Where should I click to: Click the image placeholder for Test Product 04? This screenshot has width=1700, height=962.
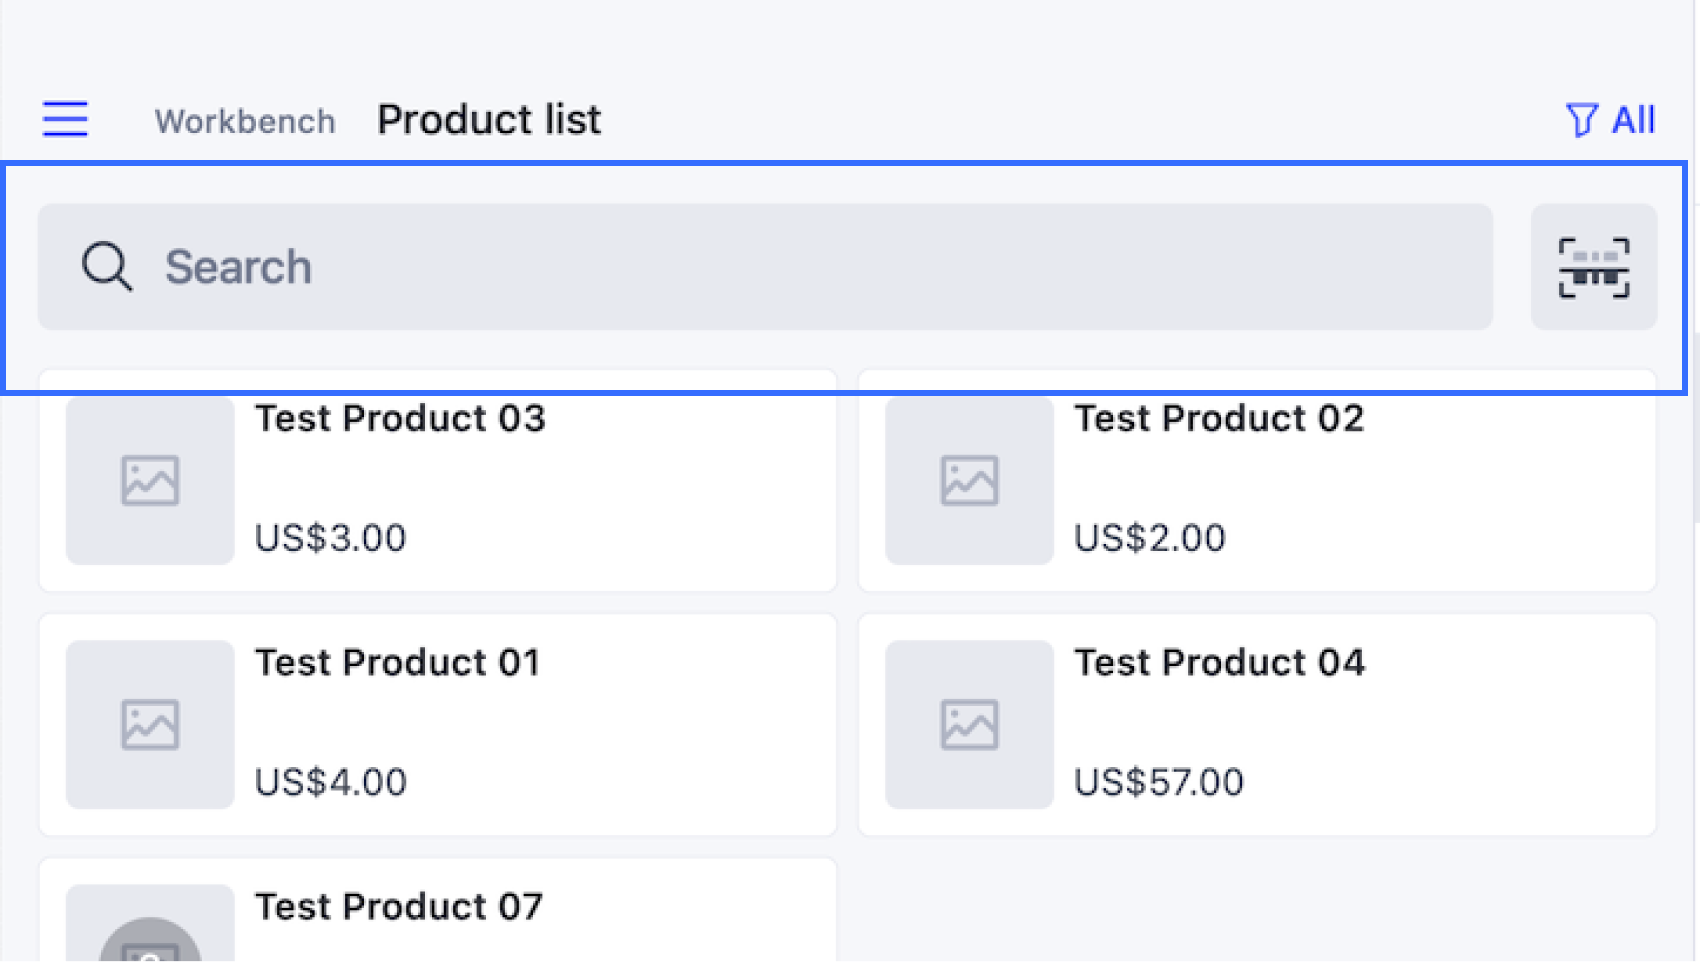[x=968, y=725]
